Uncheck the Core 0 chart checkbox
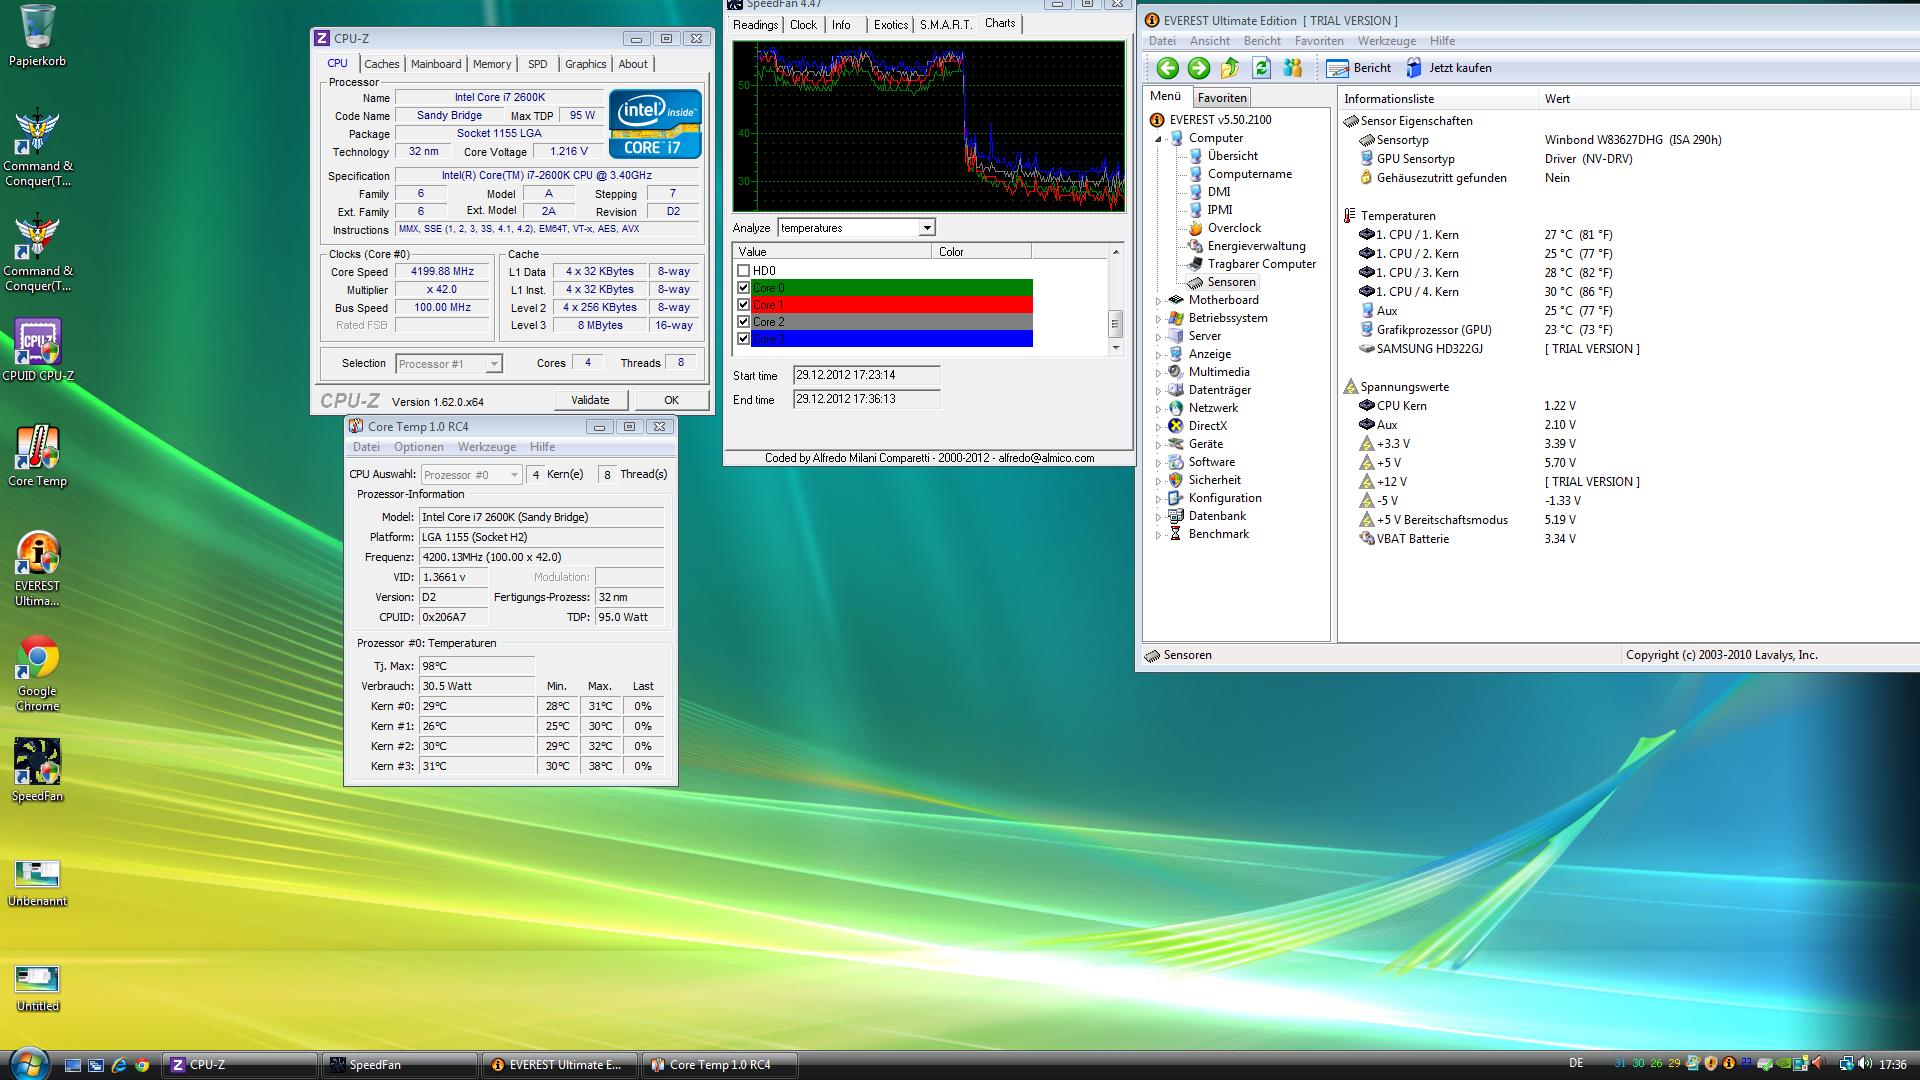The width and height of the screenshot is (1920, 1080). 743,288
